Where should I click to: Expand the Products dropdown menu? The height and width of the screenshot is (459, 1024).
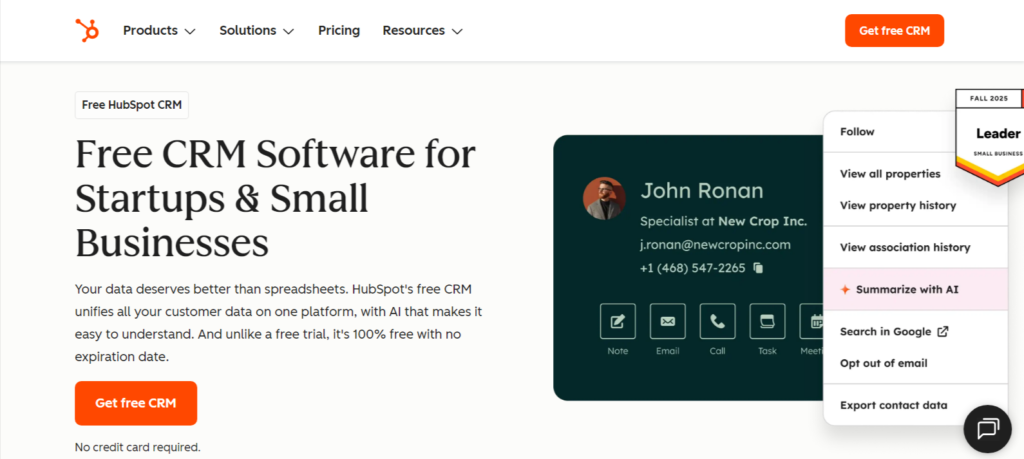(x=159, y=31)
